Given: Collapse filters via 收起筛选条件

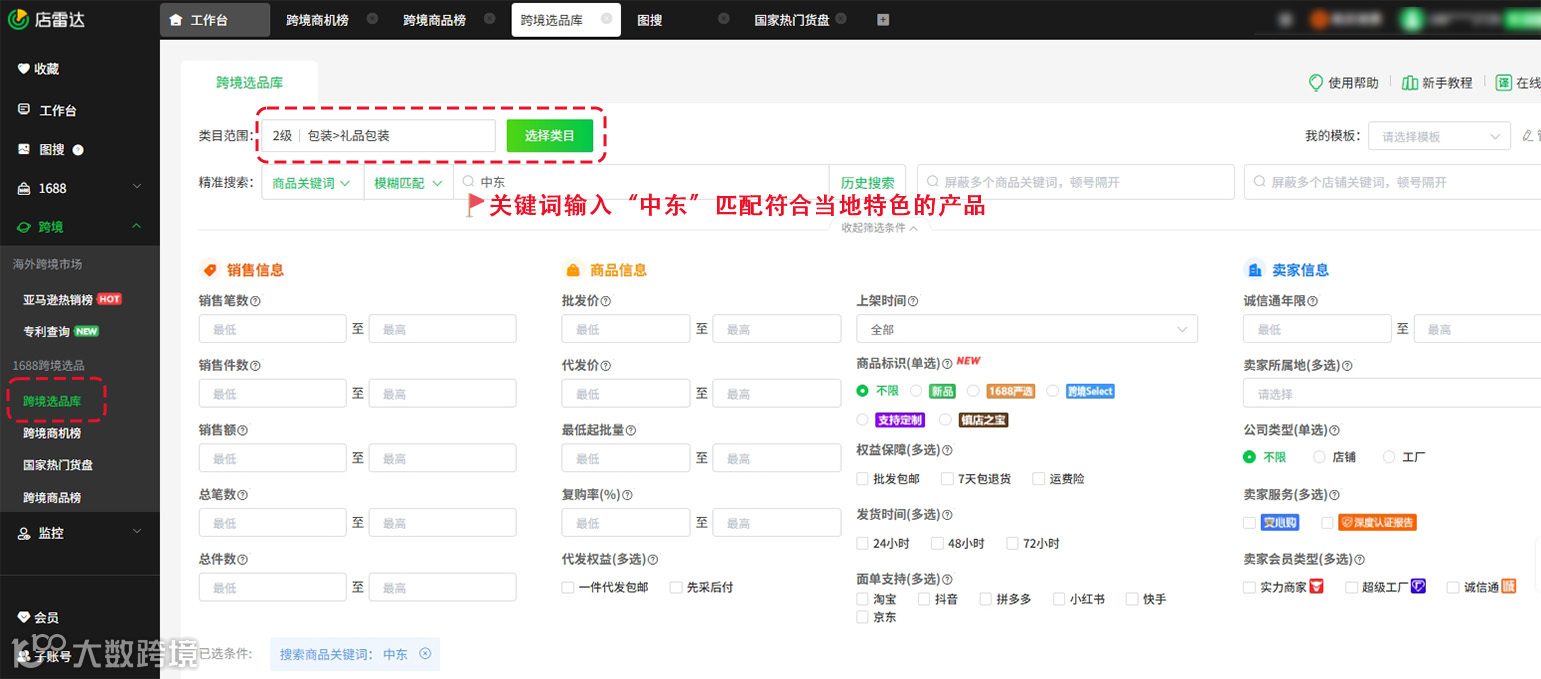Looking at the screenshot, I should coord(880,228).
